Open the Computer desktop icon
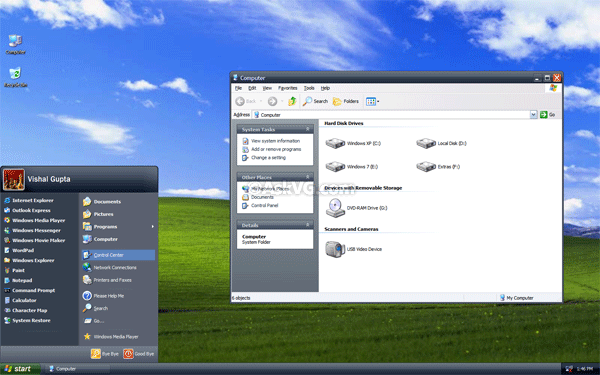600x375 pixels. coord(15,44)
